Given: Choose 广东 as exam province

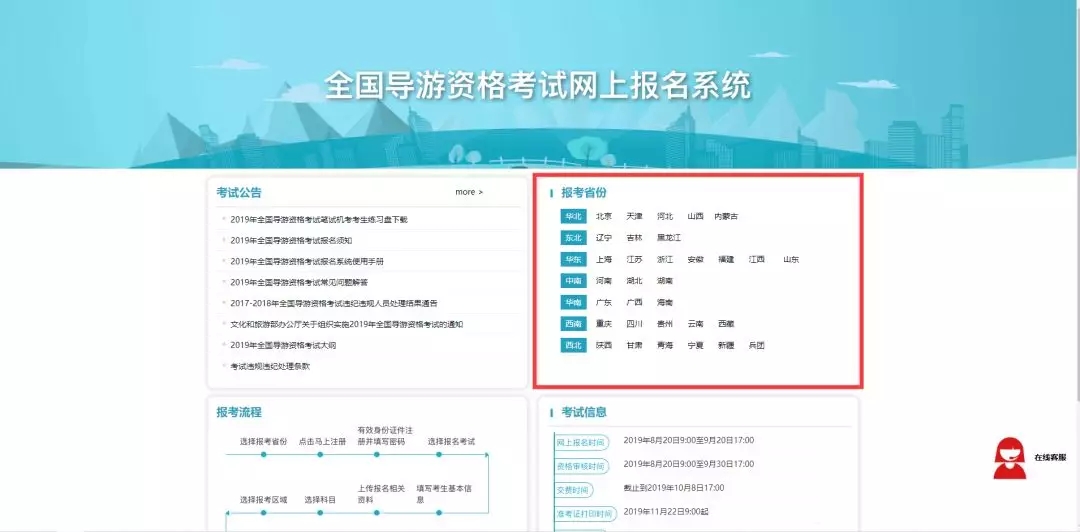Looking at the screenshot, I should click(x=604, y=303).
